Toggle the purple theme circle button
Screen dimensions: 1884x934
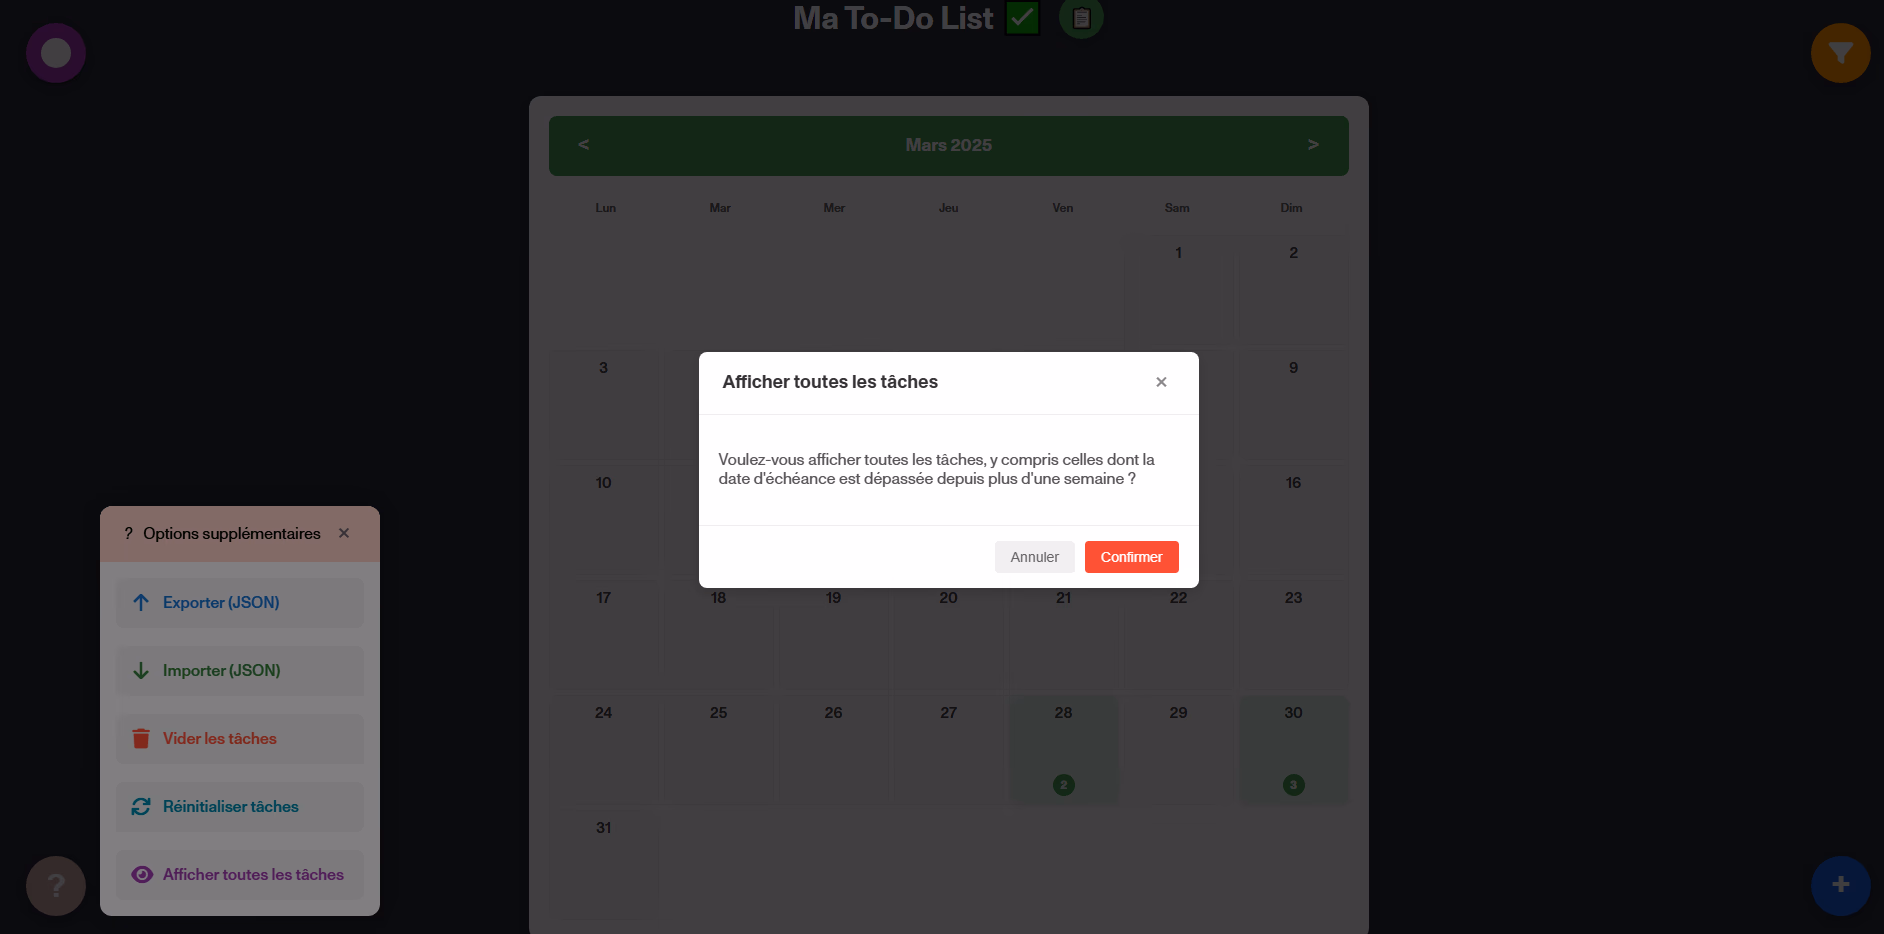56,53
